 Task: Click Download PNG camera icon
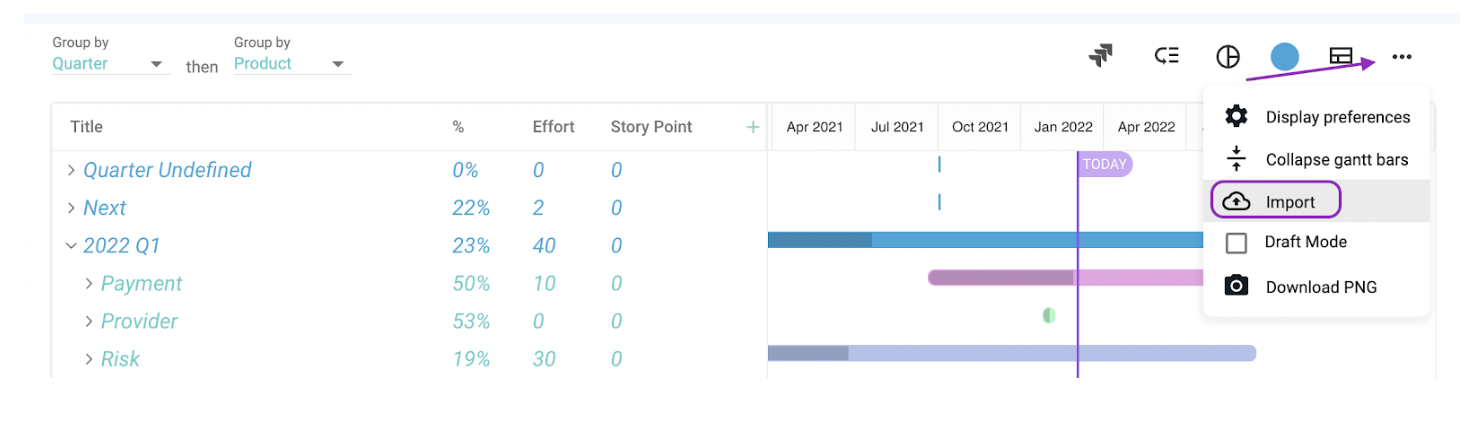click(x=1237, y=286)
